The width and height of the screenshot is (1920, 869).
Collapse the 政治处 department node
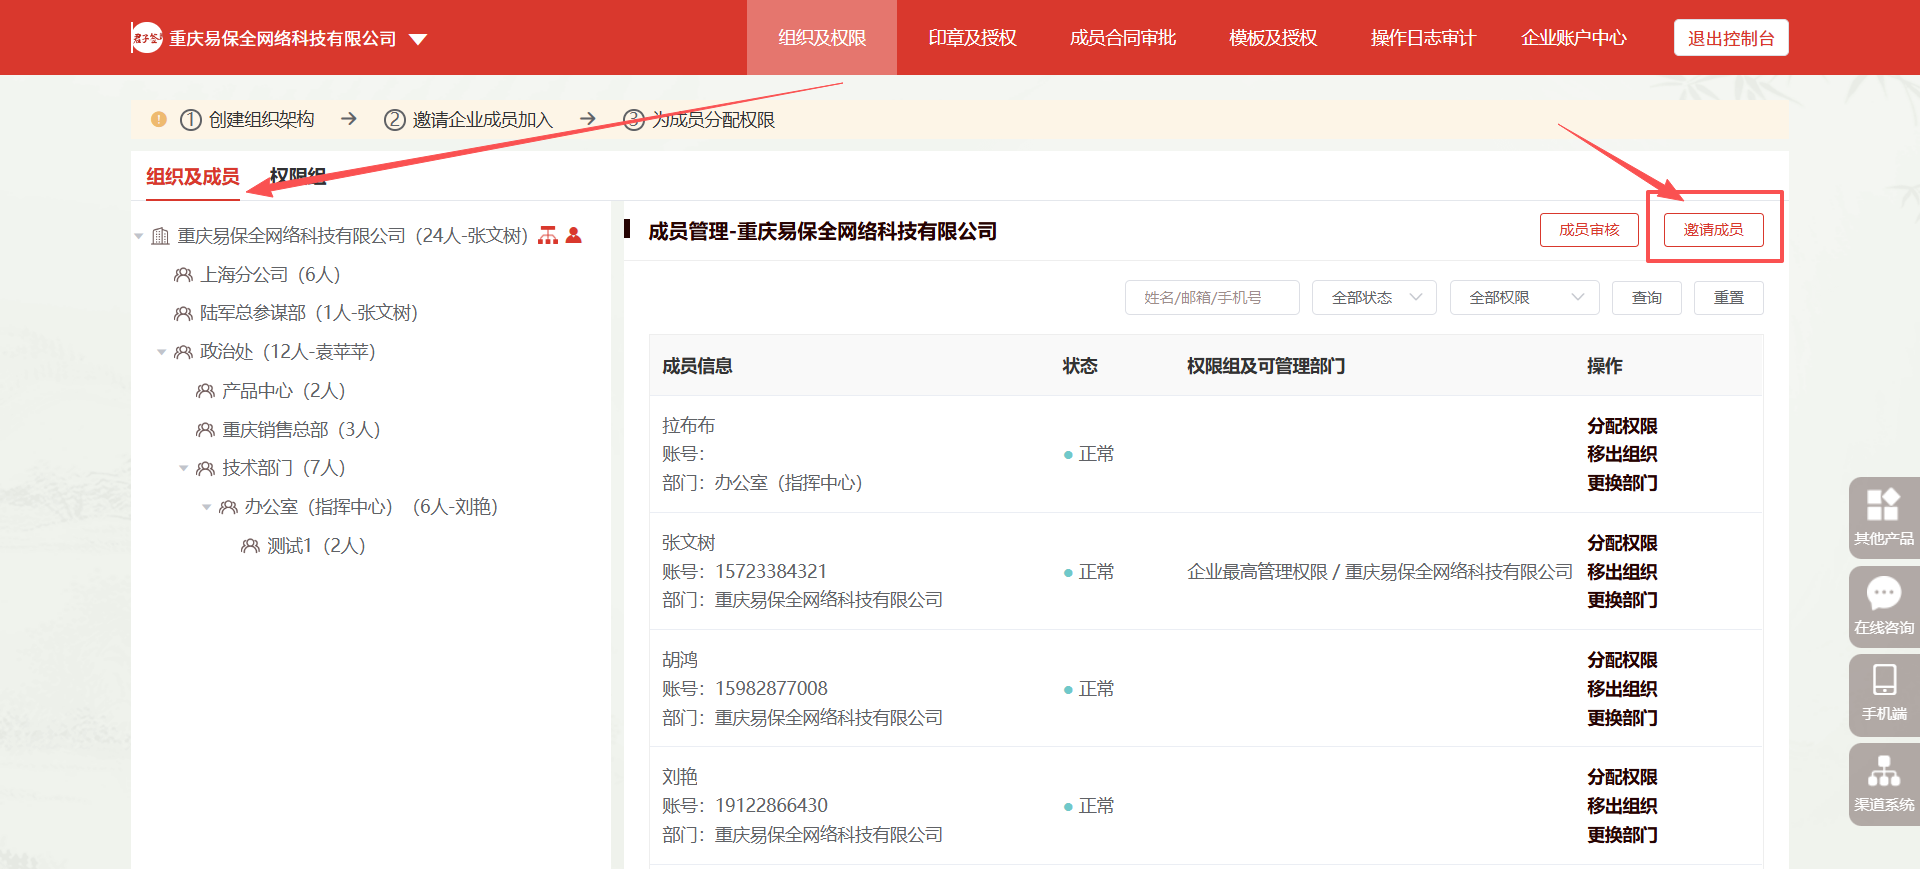[x=162, y=352]
